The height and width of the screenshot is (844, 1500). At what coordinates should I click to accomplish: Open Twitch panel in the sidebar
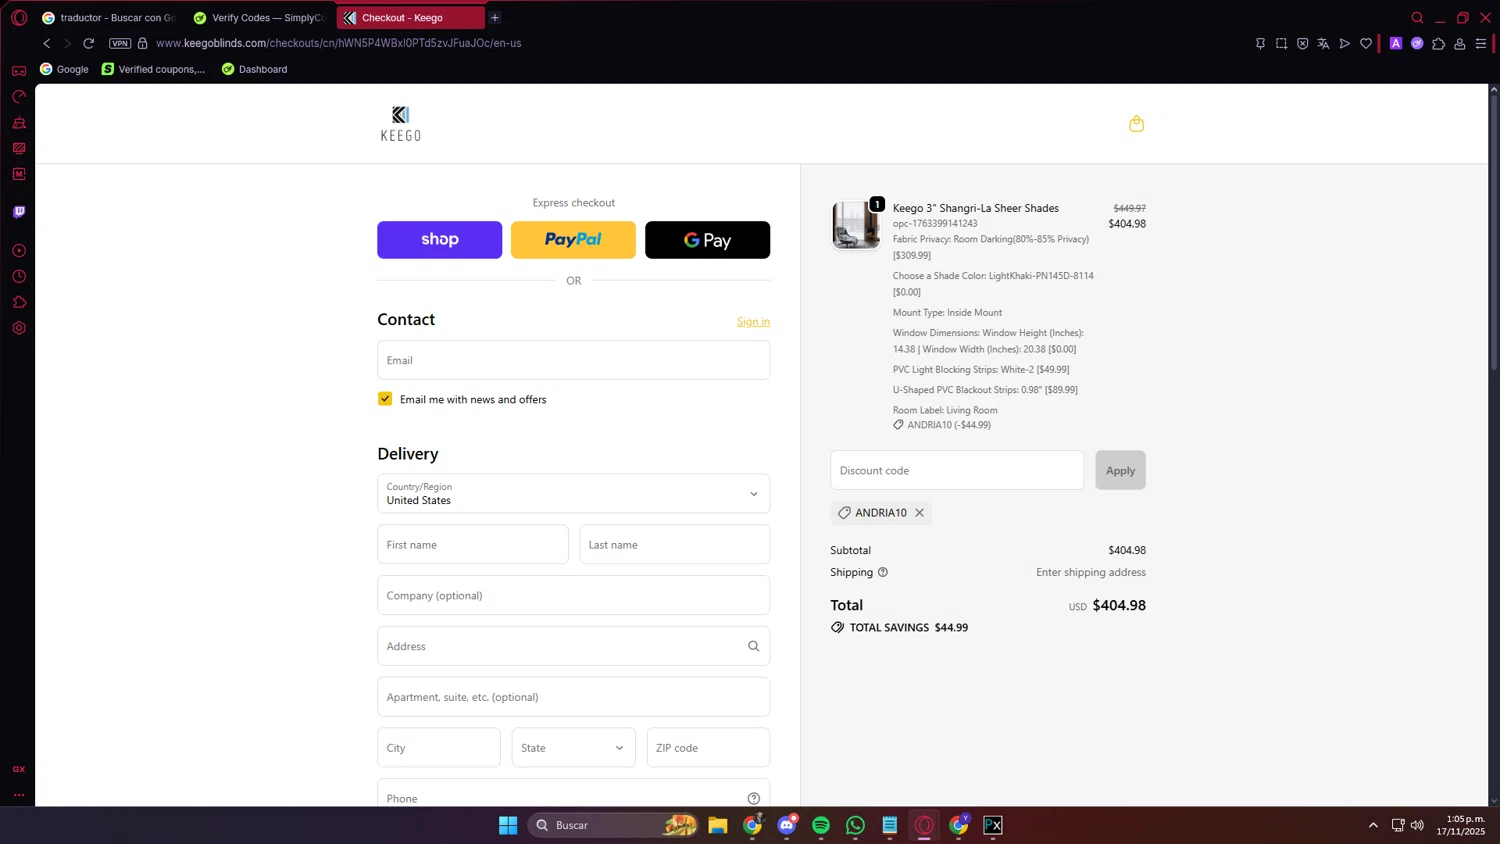click(19, 212)
